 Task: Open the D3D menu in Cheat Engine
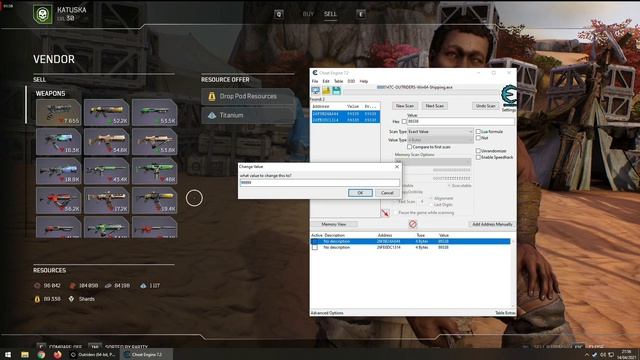coord(351,81)
